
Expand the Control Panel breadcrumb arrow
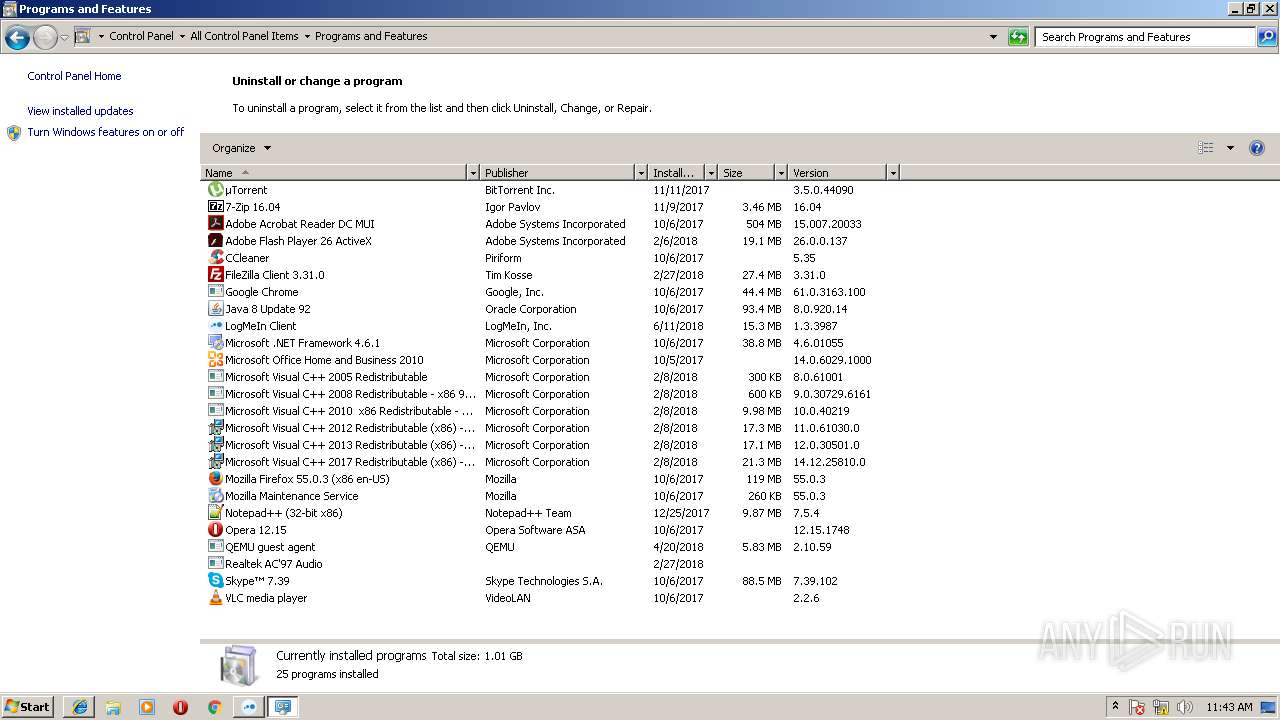coord(182,37)
